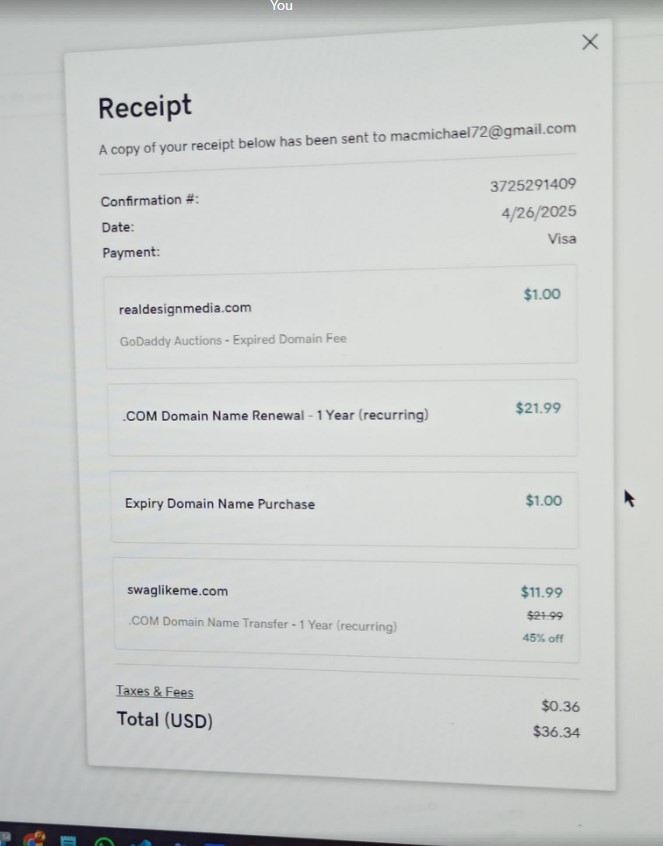Open the green WhatsApp taskbar icon

coord(104,842)
